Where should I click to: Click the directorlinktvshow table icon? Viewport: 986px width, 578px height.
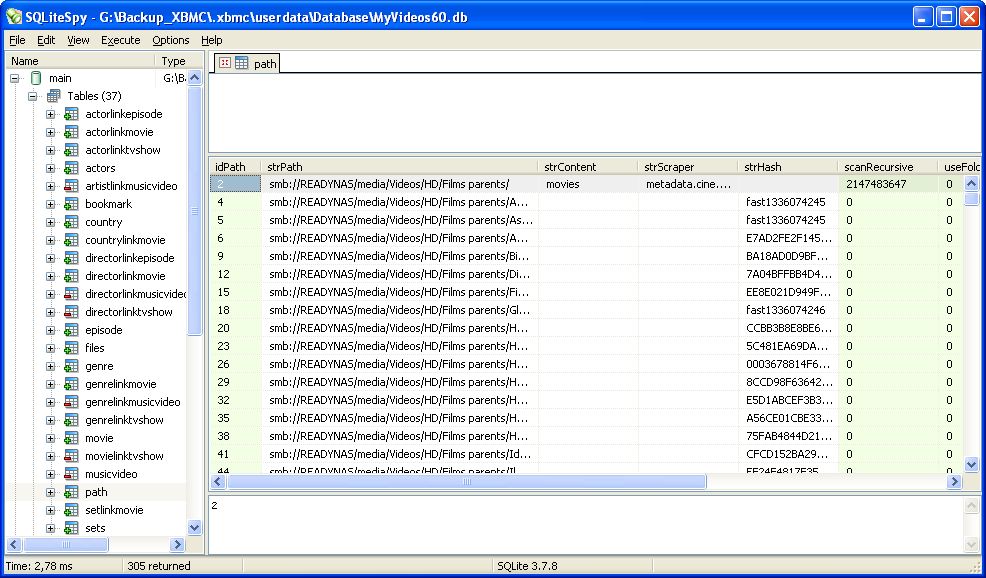72,312
